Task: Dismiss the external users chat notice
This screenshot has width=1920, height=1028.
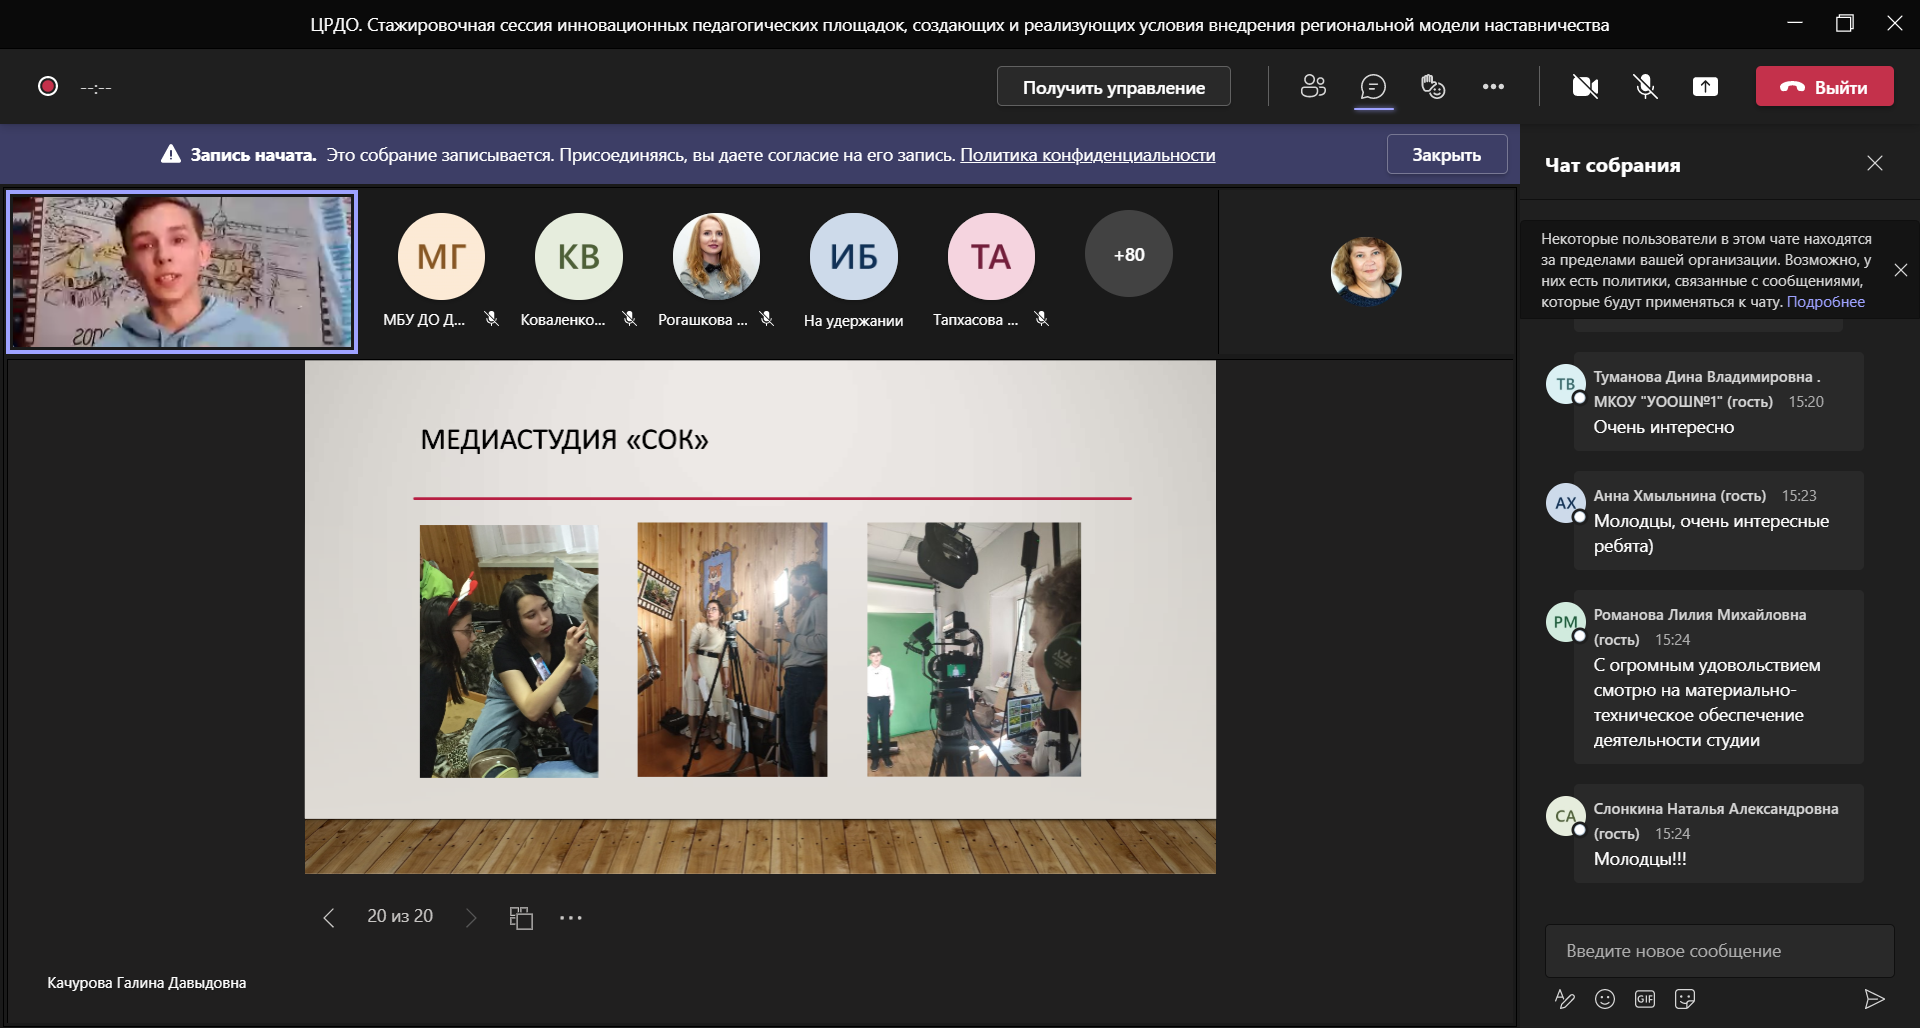Action: 1900,270
